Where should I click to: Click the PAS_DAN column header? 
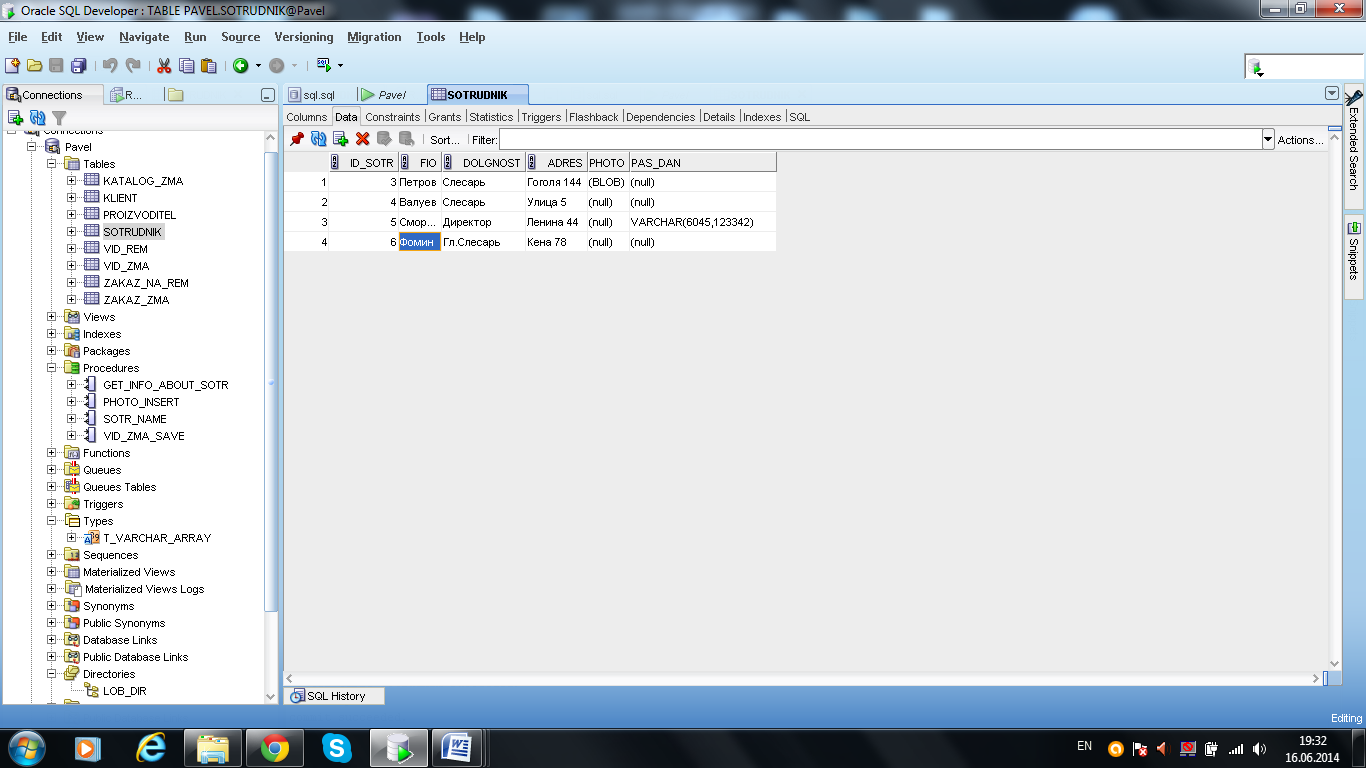(702, 162)
